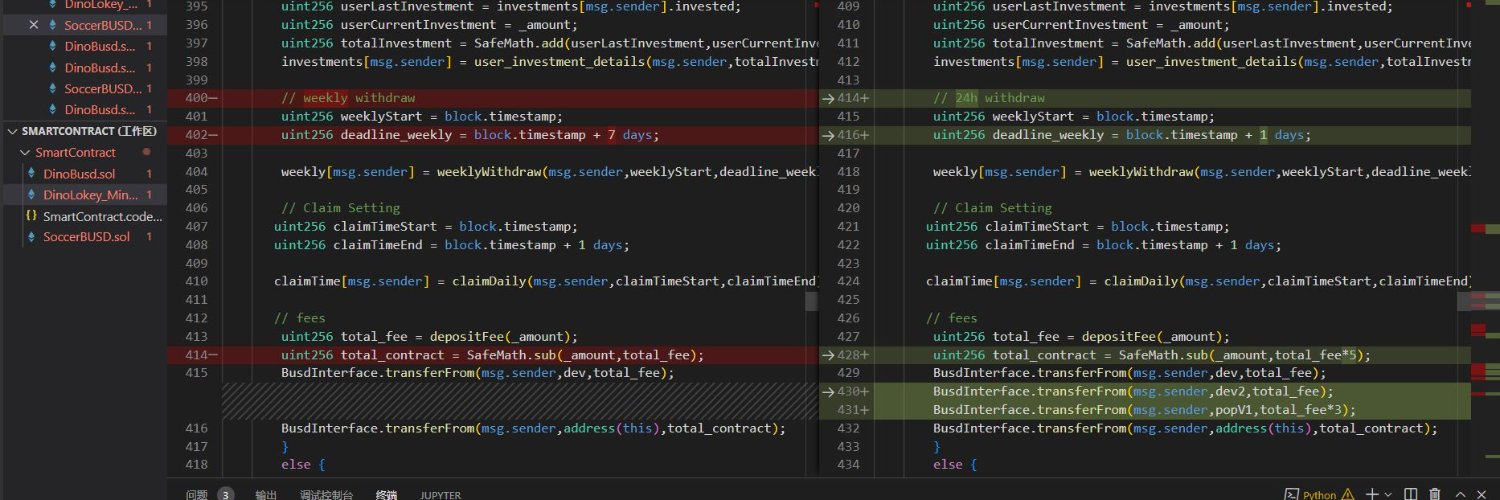This screenshot has height=500, width=1500.
Task: Open the 调试控制台 debug console tab
Action: coord(326,494)
